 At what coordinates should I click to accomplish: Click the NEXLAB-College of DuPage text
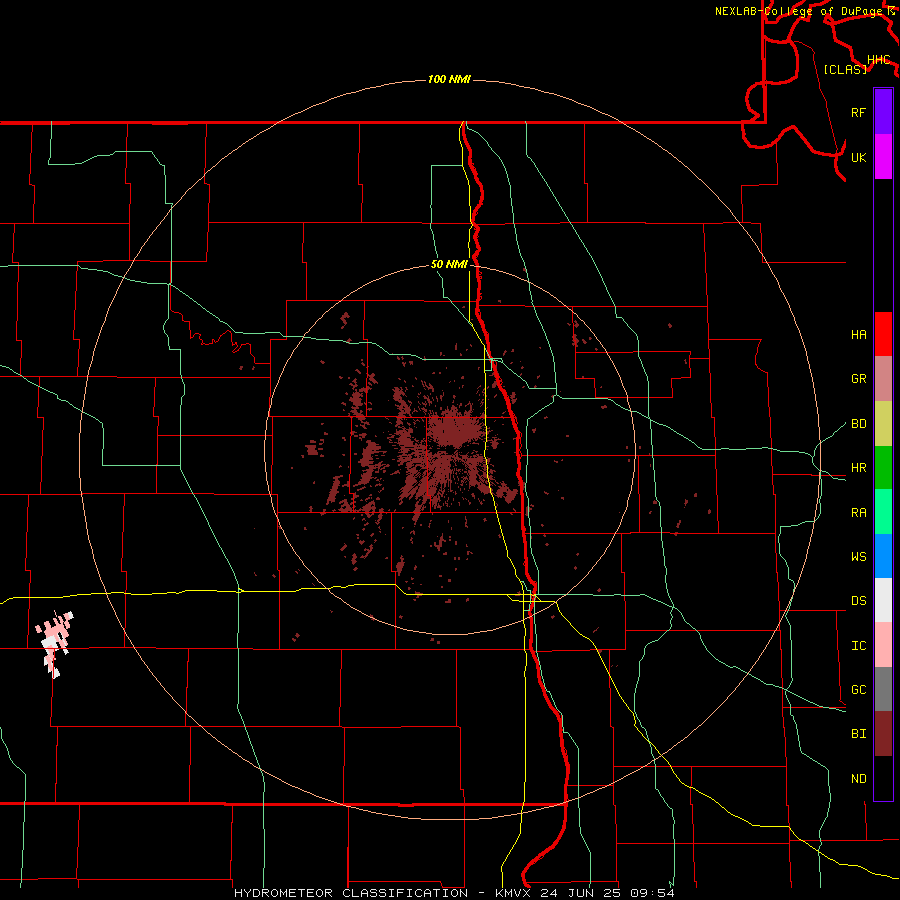coord(798,11)
